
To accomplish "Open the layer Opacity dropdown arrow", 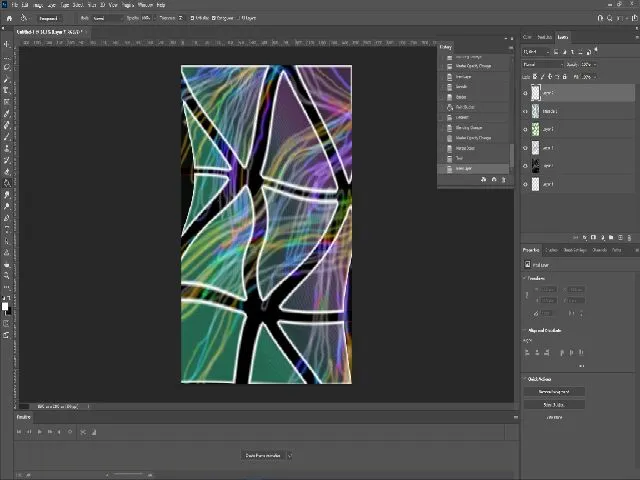I will (595, 64).
